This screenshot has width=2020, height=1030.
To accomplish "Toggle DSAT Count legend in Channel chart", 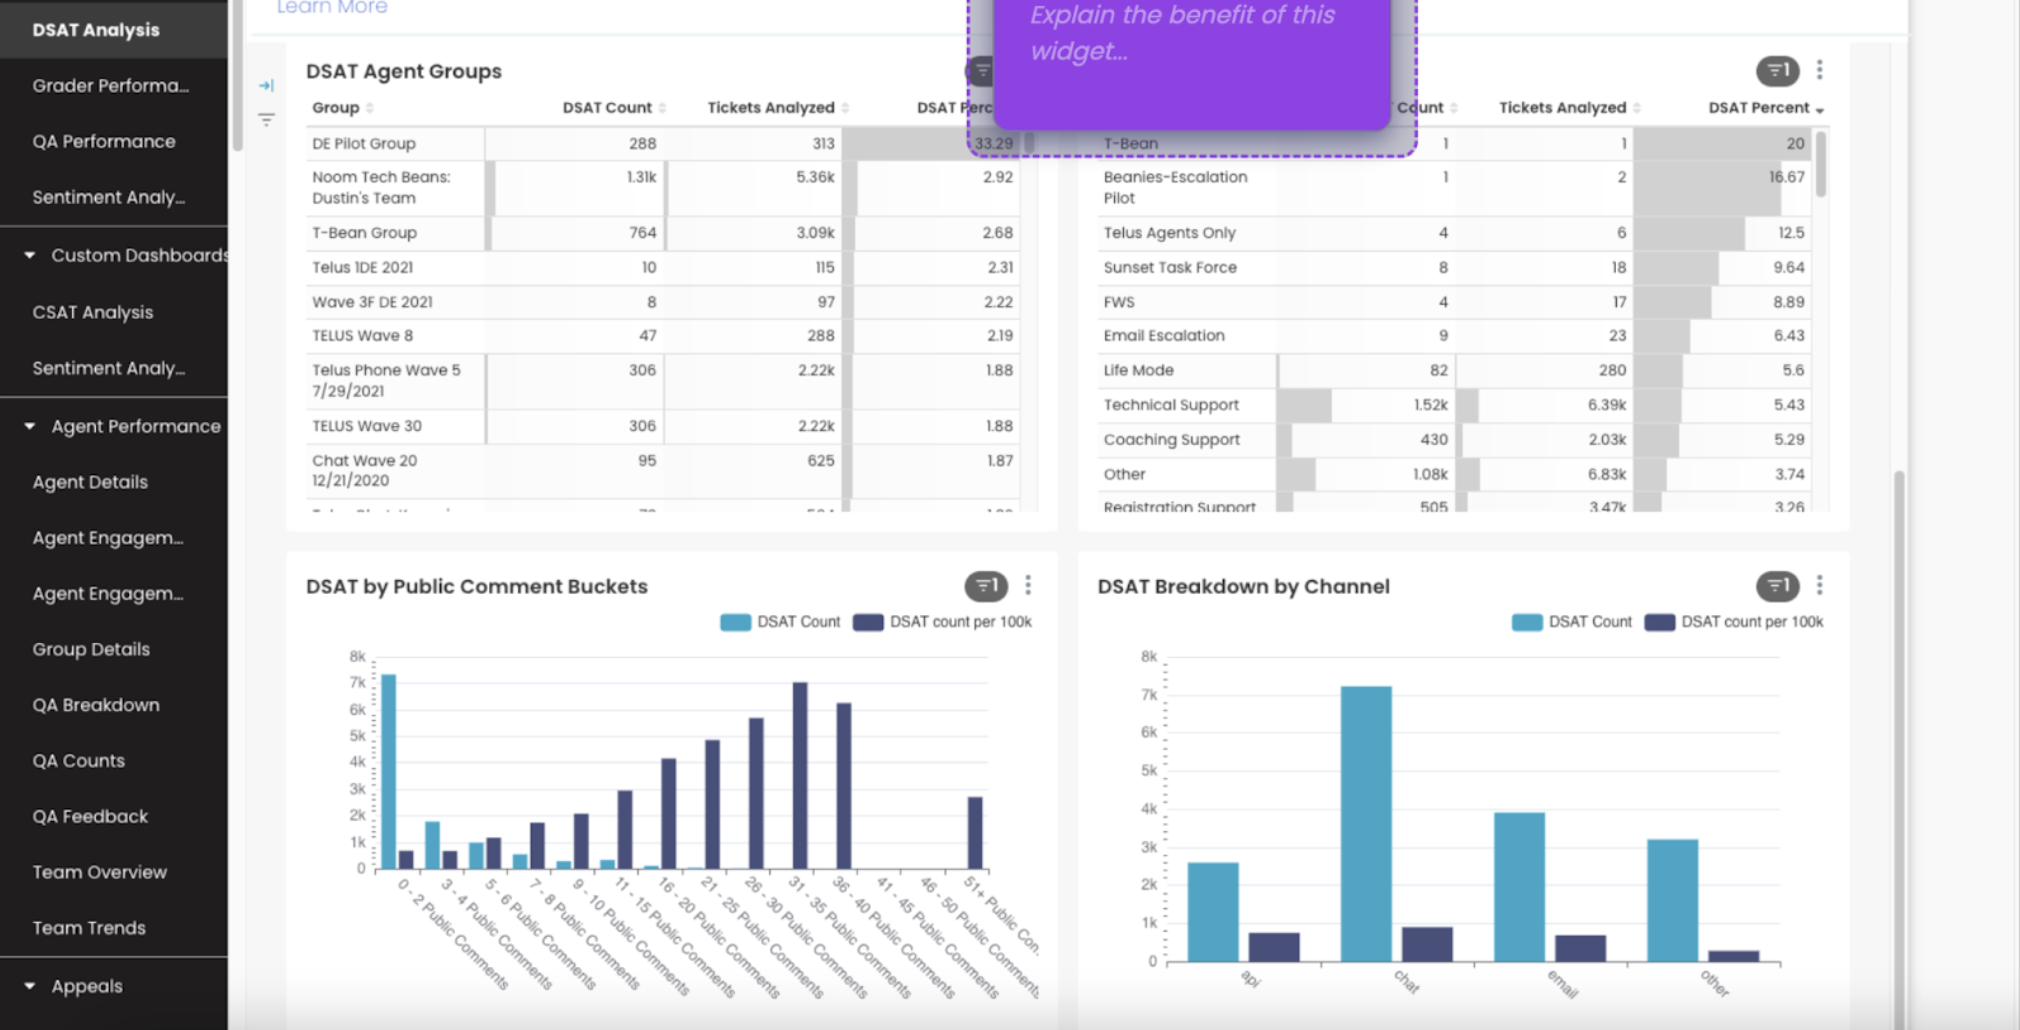I will pyautogui.click(x=1572, y=622).
